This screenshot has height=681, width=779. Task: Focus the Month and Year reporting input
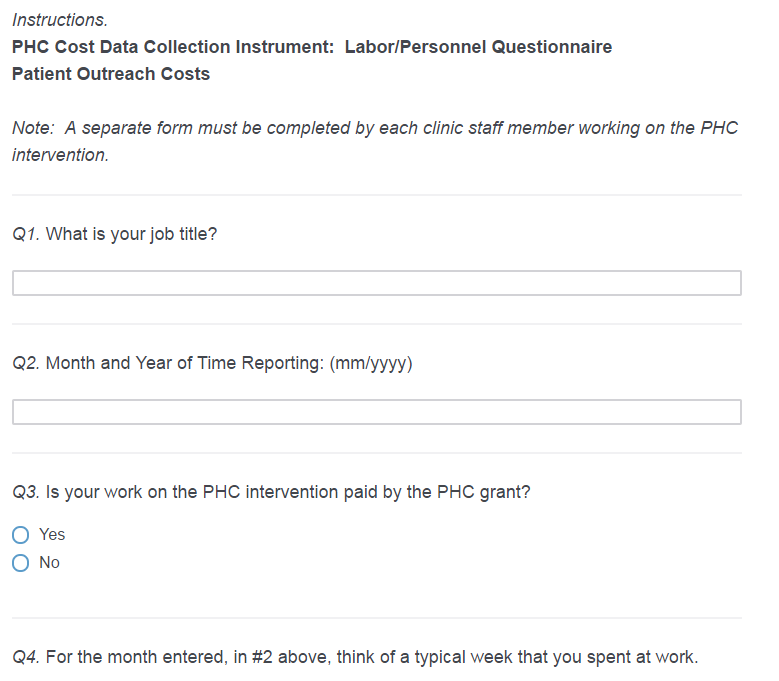coord(376,412)
